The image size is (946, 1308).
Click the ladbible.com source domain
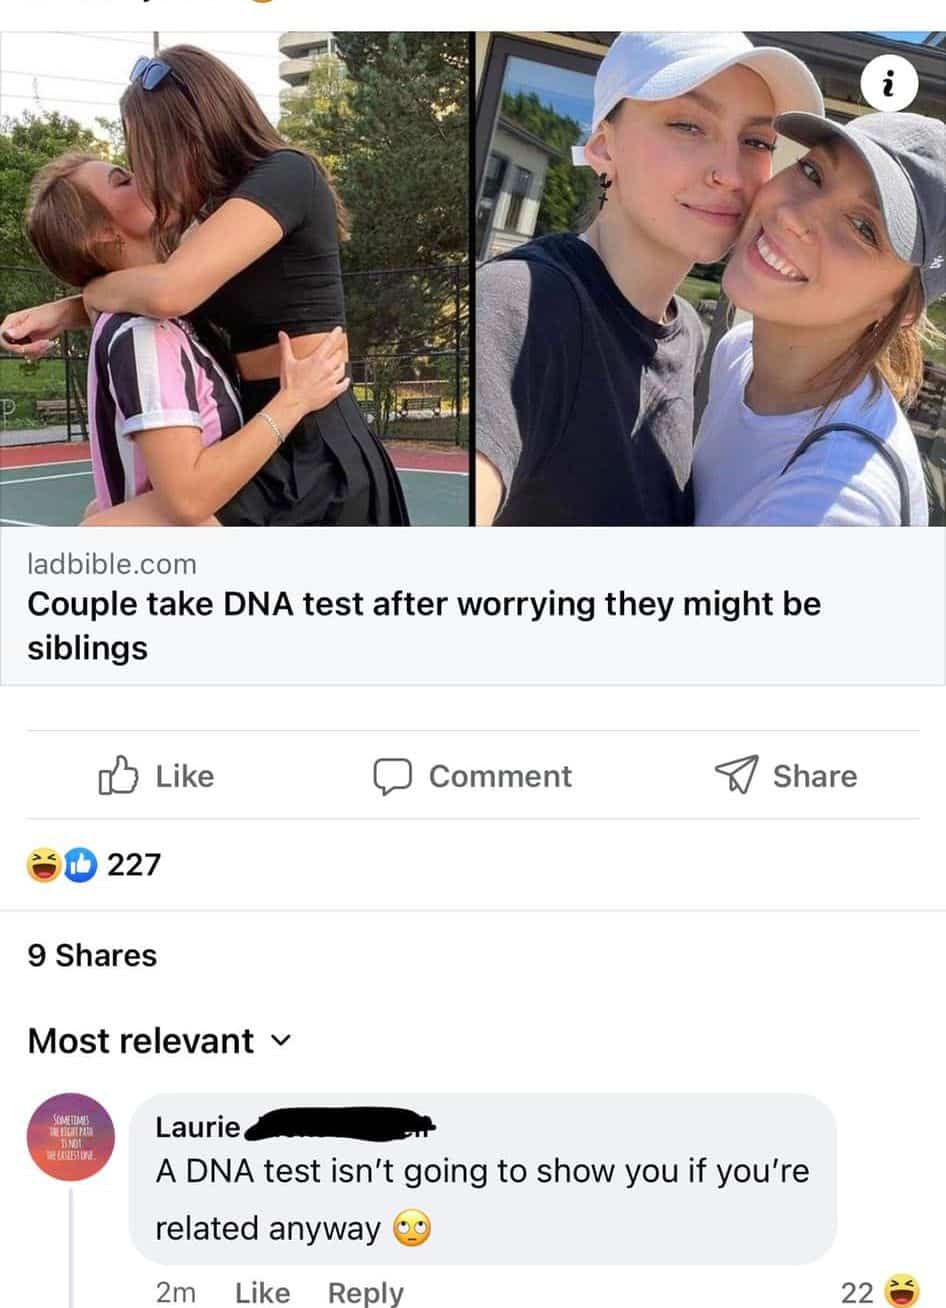click(112, 564)
